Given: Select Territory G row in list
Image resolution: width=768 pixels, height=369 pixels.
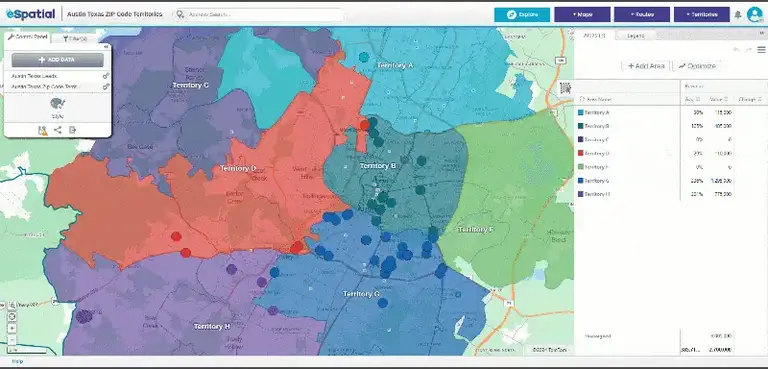Looking at the screenshot, I should click(x=671, y=181).
